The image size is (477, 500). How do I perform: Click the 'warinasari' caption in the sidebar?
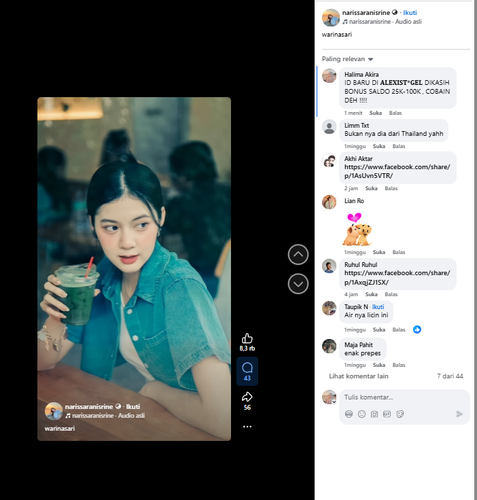pyautogui.click(x=337, y=34)
